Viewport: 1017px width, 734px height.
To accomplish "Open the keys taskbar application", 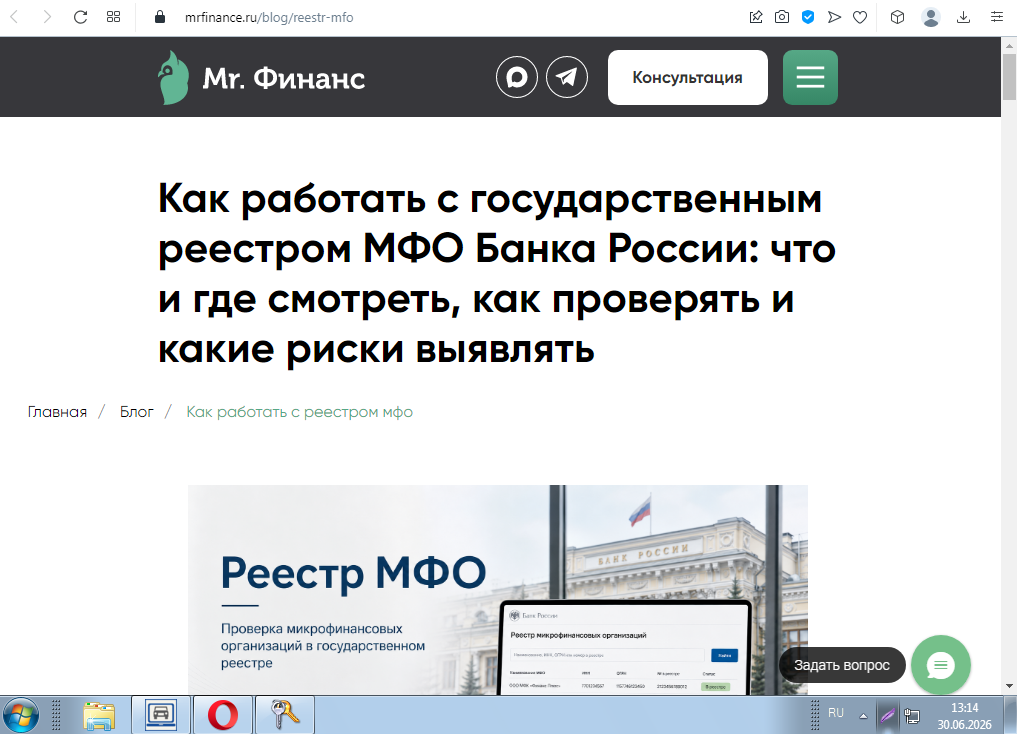I will tap(285, 715).
